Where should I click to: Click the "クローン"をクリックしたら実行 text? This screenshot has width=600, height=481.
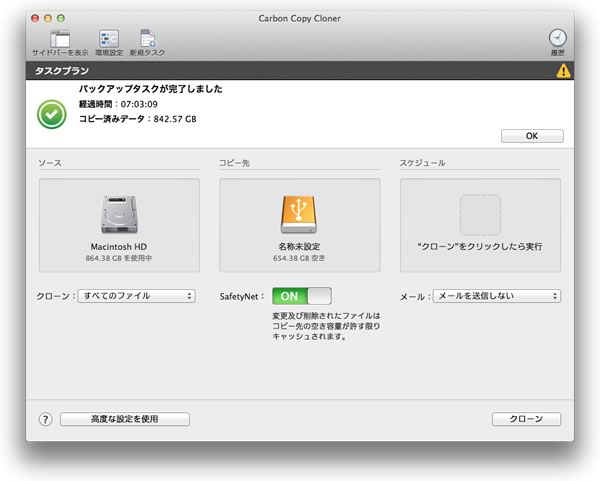tap(480, 246)
